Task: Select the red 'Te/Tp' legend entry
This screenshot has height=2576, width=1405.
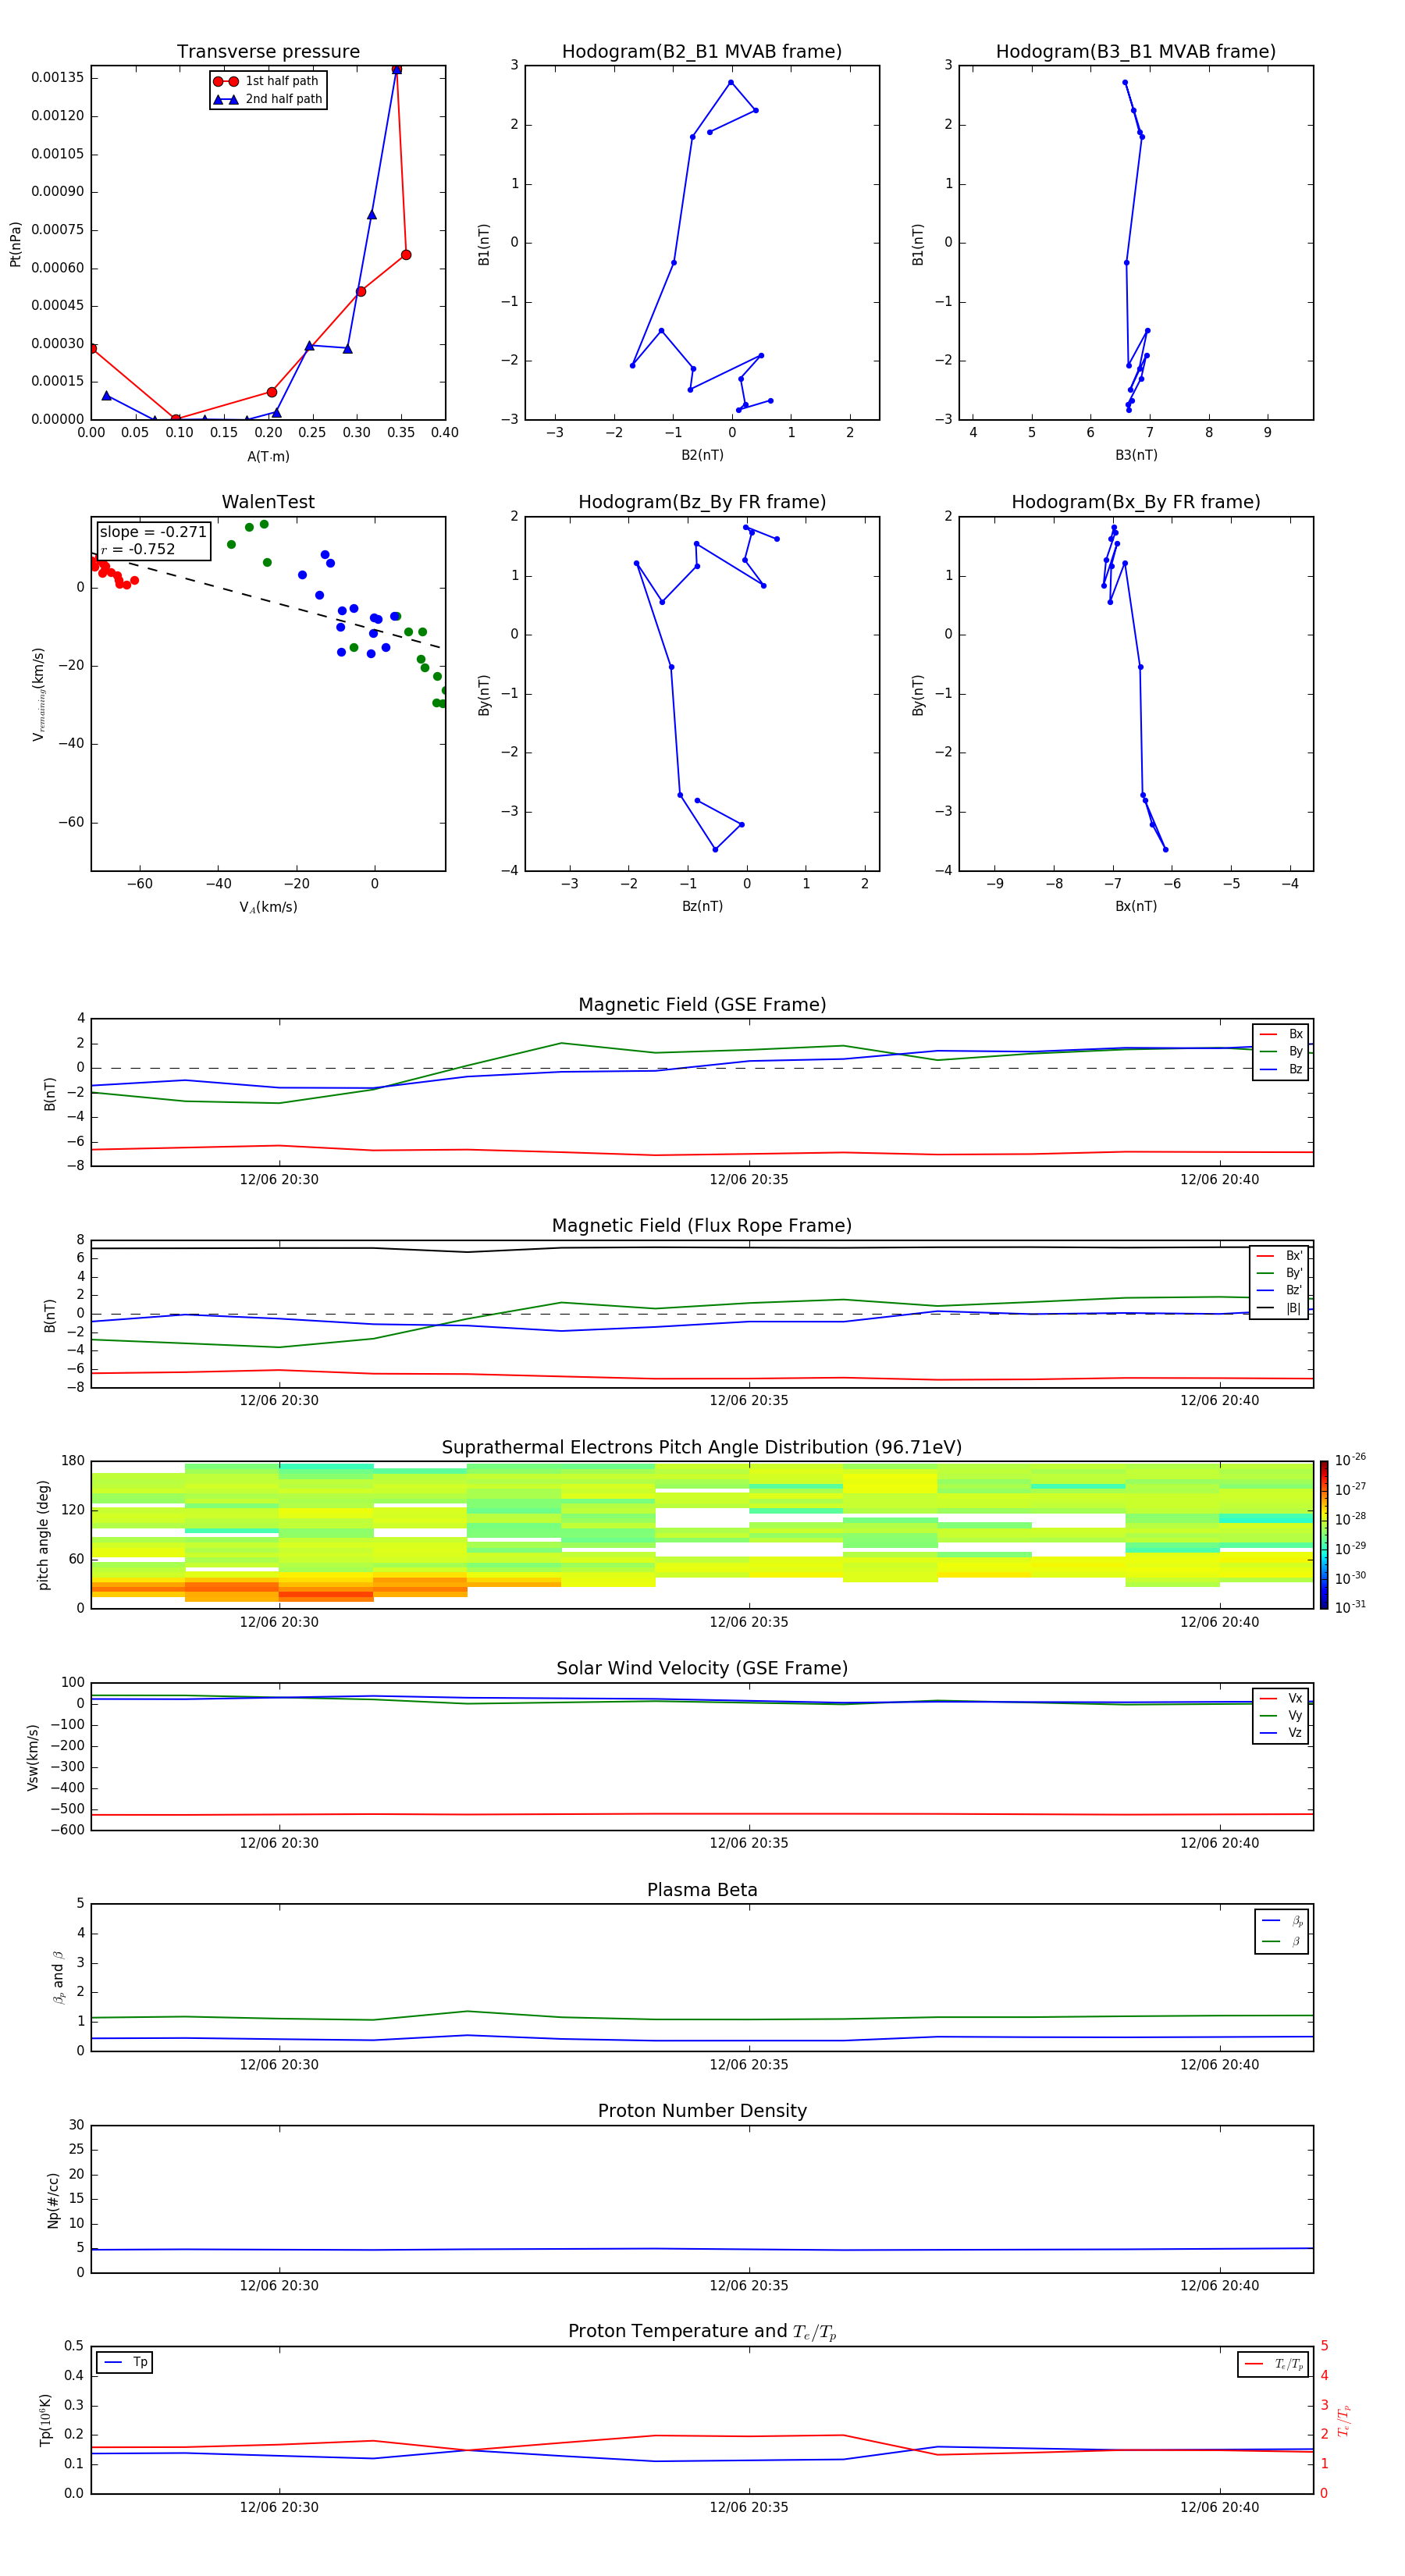Action: point(1274,2364)
